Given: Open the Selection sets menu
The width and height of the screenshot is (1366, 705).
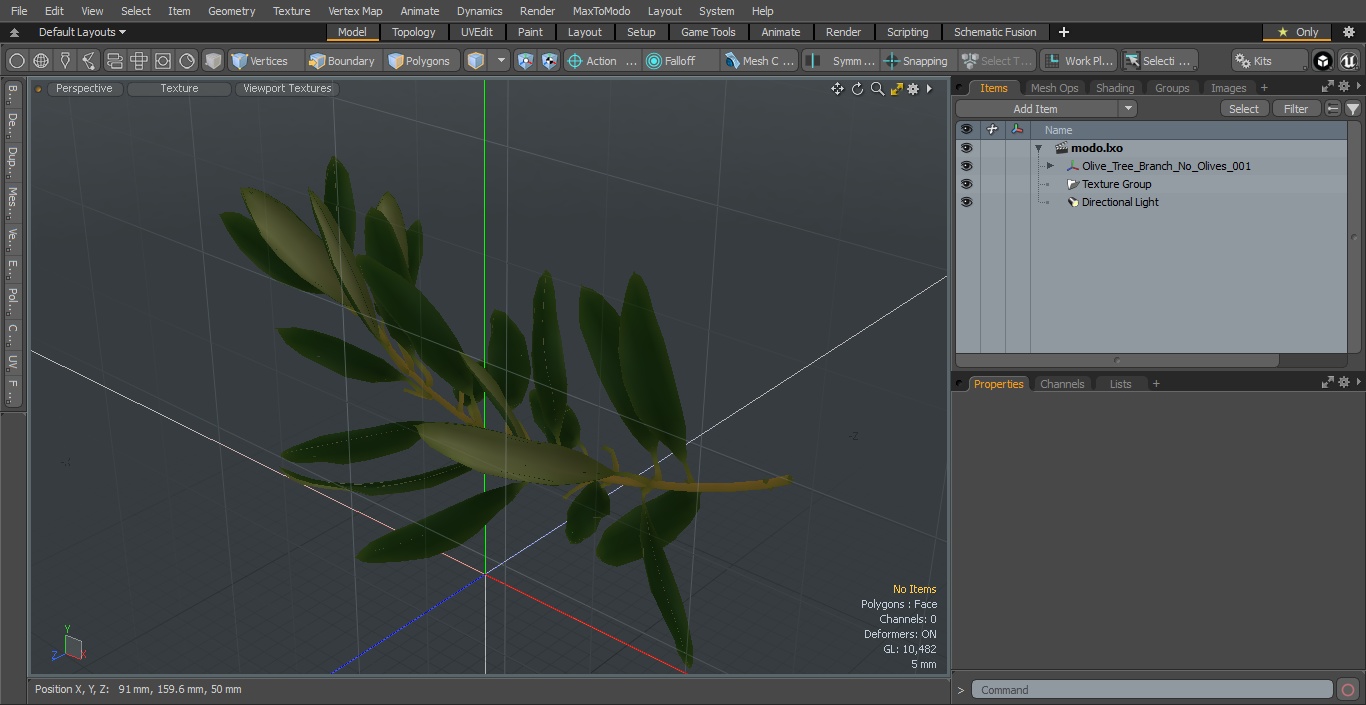Looking at the screenshot, I should point(1158,61).
